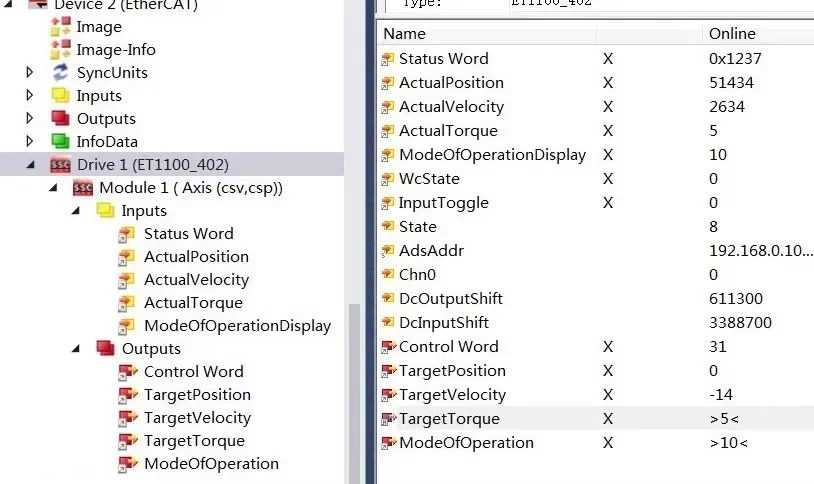814x484 pixels.
Task: Sort list by the Name column header
Action: tap(488, 34)
